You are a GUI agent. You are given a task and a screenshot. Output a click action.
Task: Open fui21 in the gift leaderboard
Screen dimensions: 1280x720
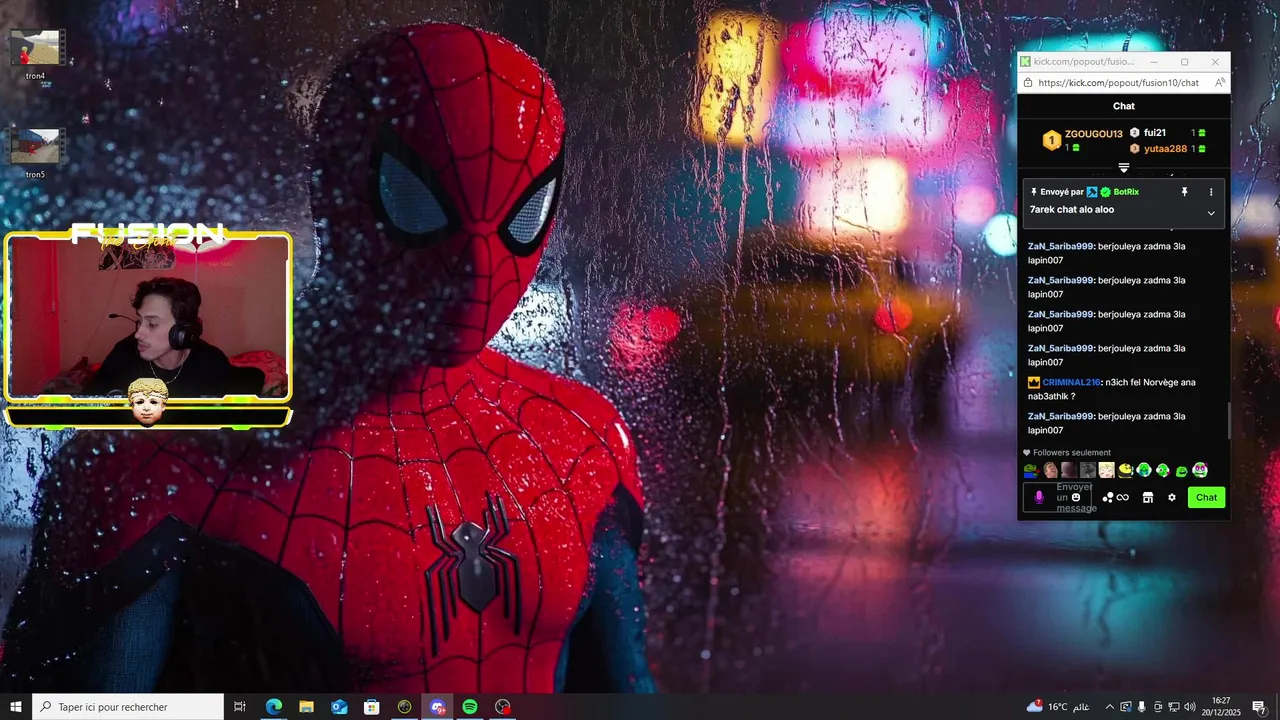[1155, 133]
